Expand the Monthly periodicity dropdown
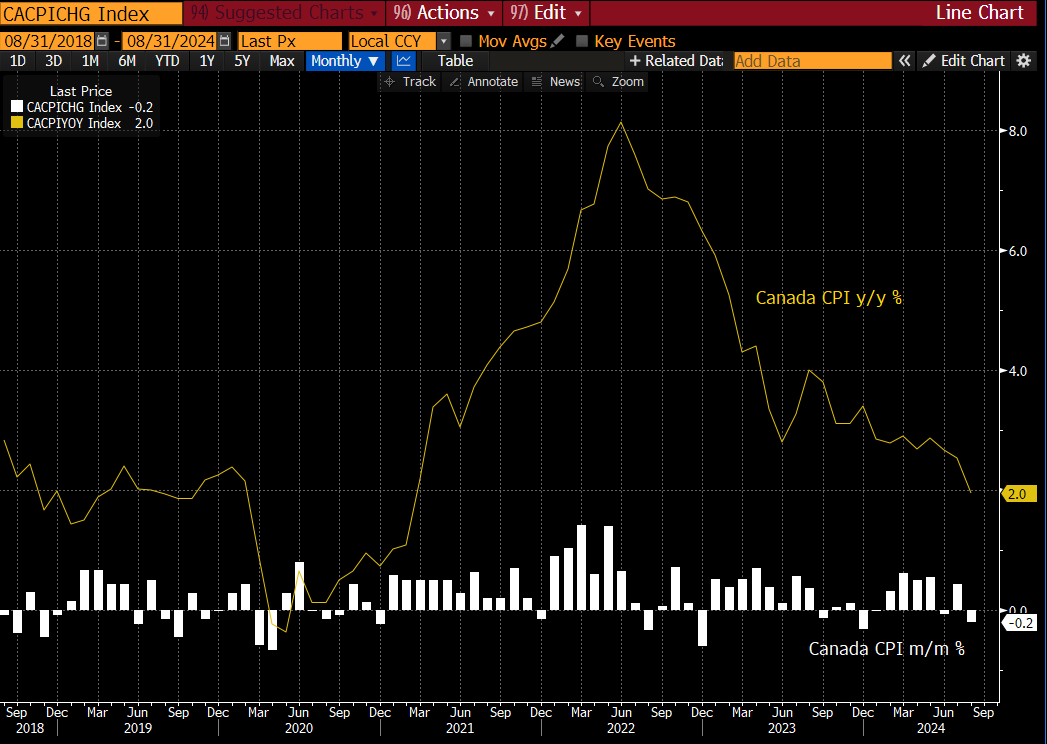The width and height of the screenshot is (1047, 744). coord(346,61)
